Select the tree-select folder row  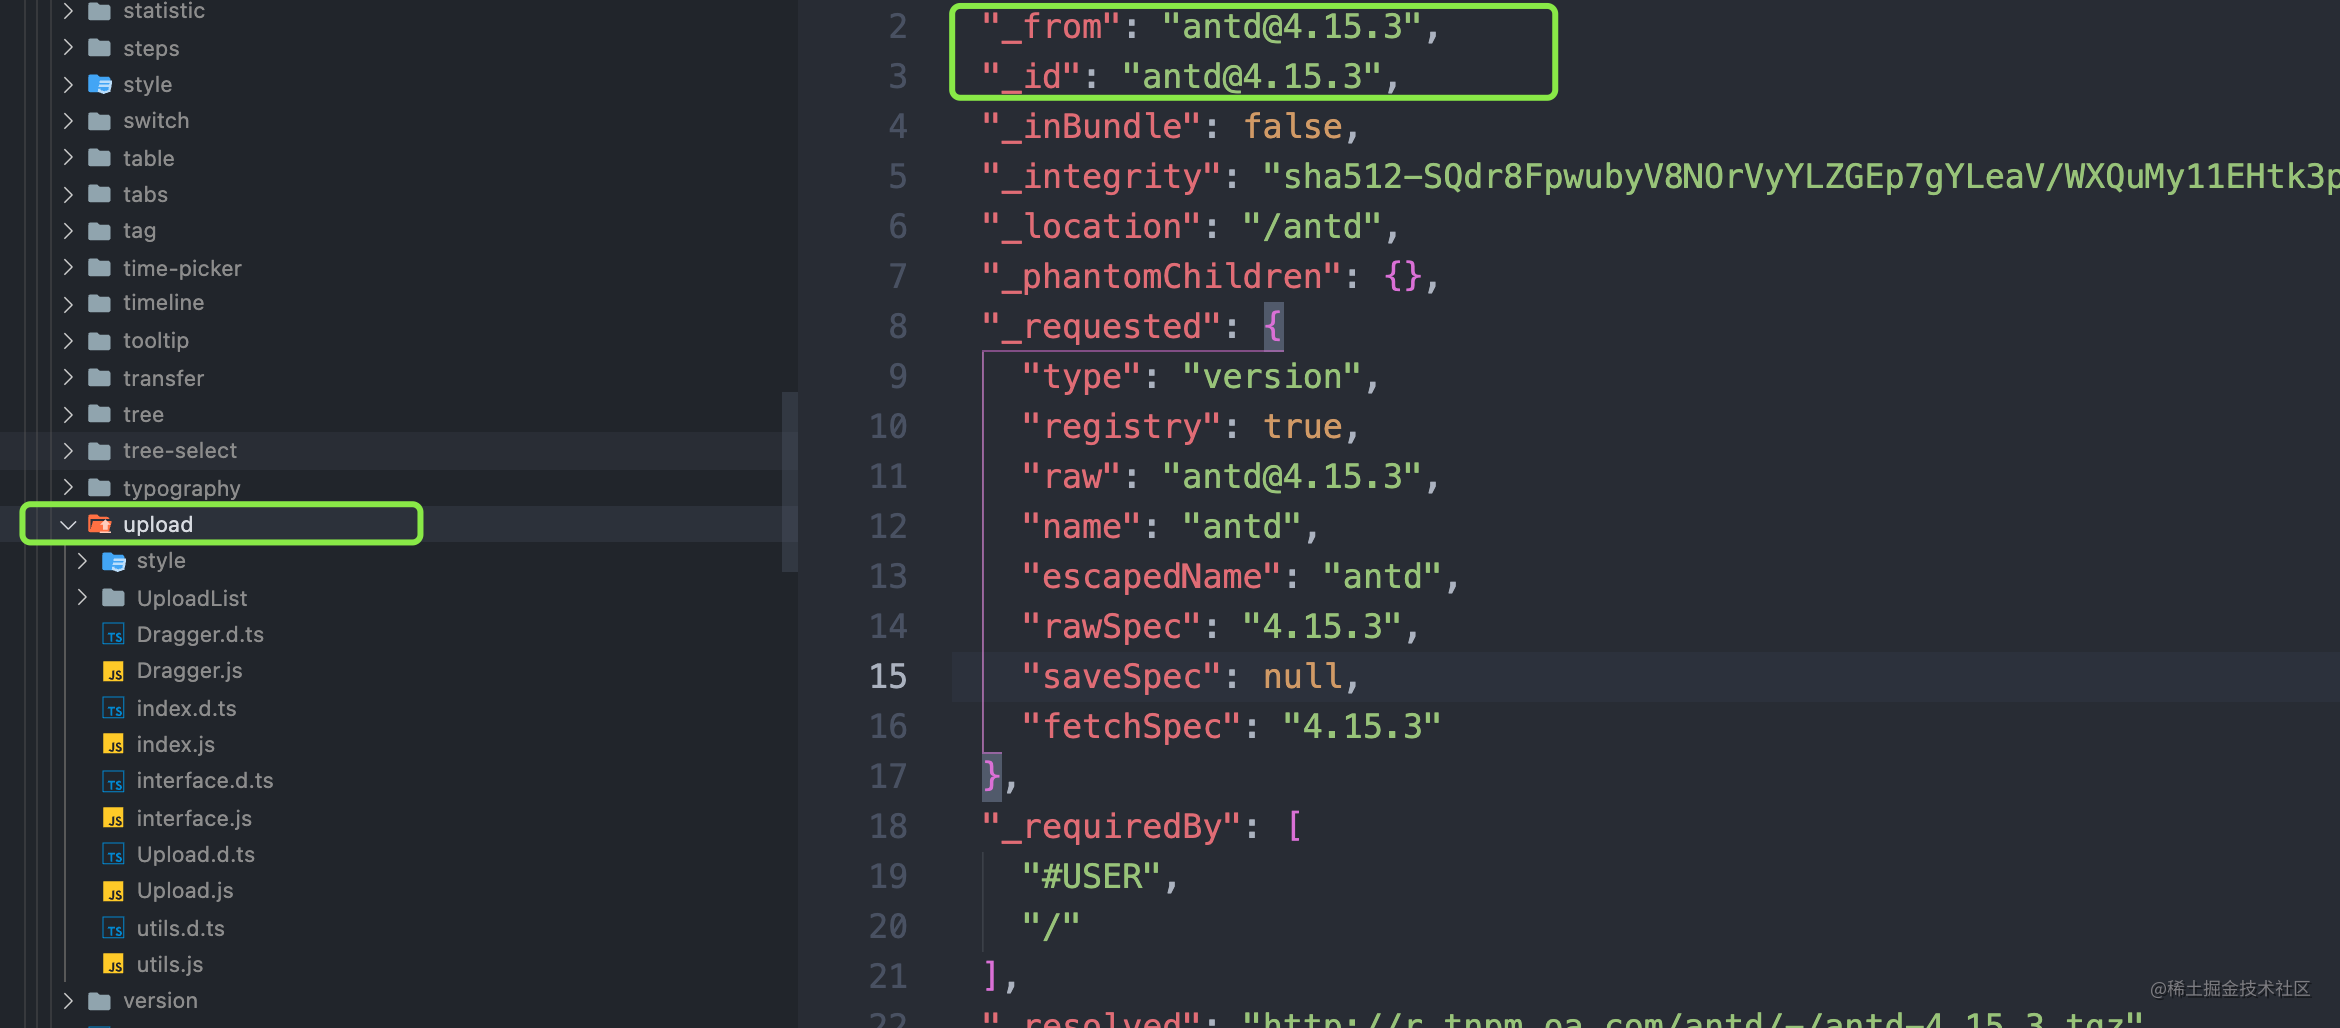(x=400, y=451)
